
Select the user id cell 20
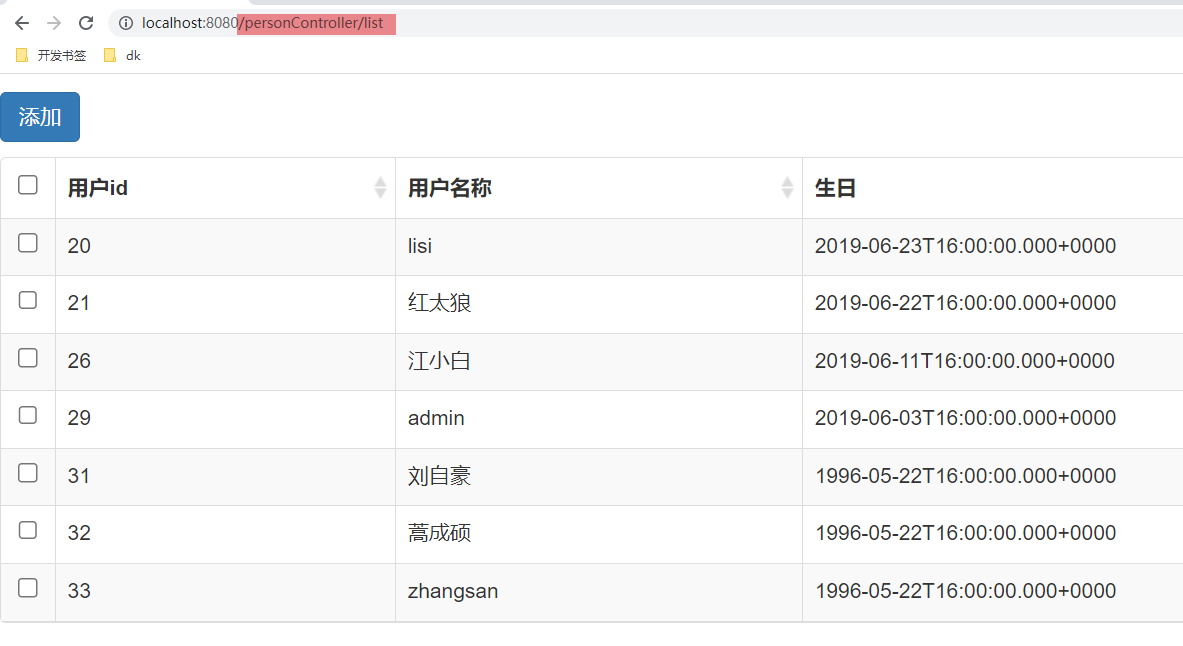(226, 247)
